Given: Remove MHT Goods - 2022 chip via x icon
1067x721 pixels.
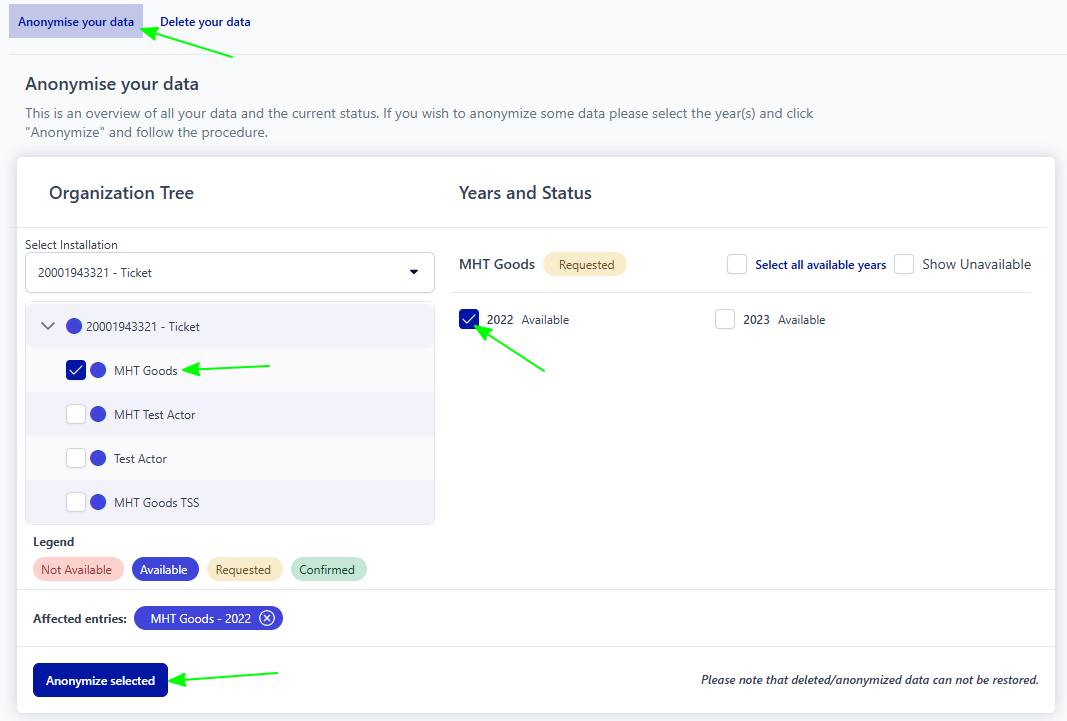Looking at the screenshot, I should pos(266,618).
